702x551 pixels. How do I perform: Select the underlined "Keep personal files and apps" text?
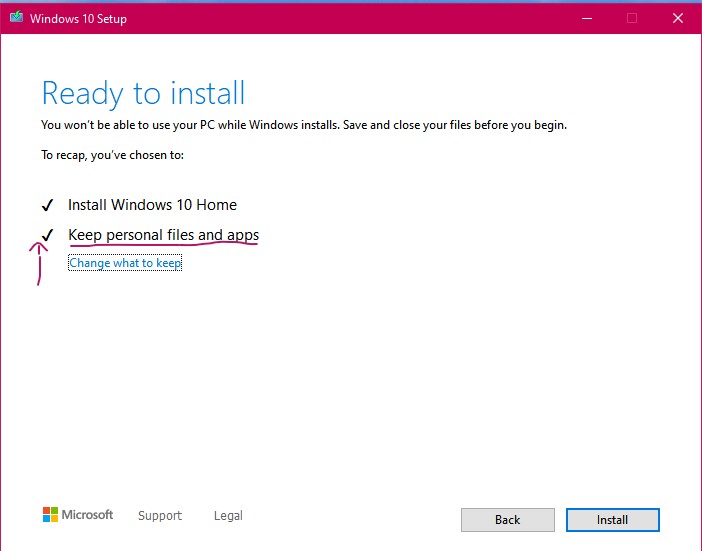click(163, 235)
